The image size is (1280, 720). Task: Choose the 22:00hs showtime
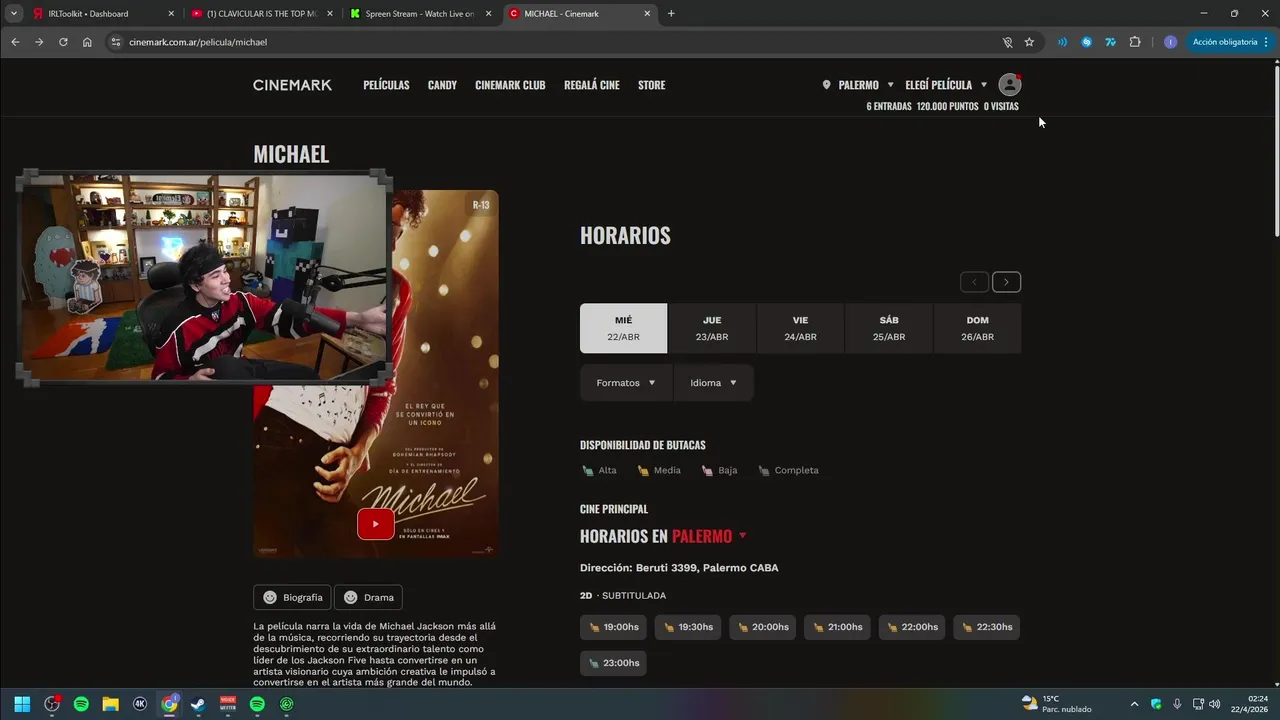[x=912, y=627]
